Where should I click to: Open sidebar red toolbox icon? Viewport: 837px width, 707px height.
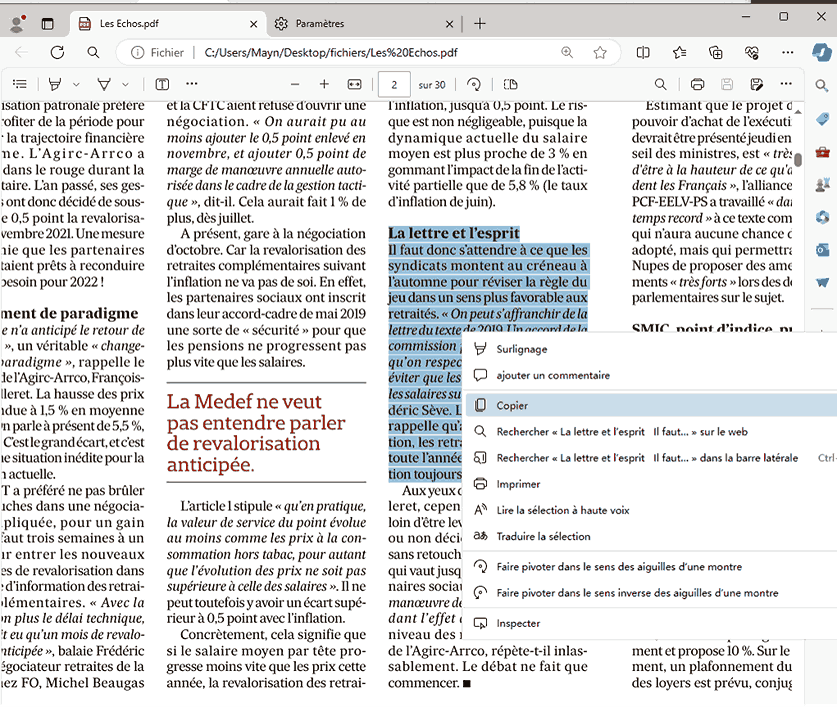[x=822, y=152]
